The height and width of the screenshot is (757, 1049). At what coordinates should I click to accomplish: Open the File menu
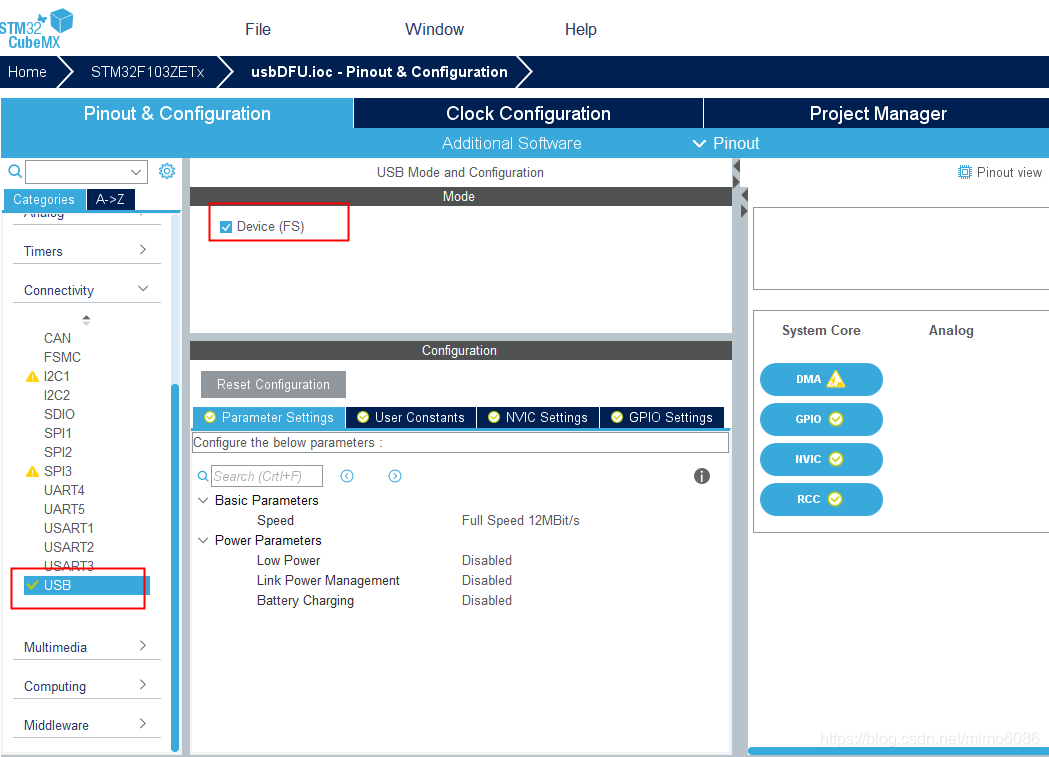(x=258, y=29)
